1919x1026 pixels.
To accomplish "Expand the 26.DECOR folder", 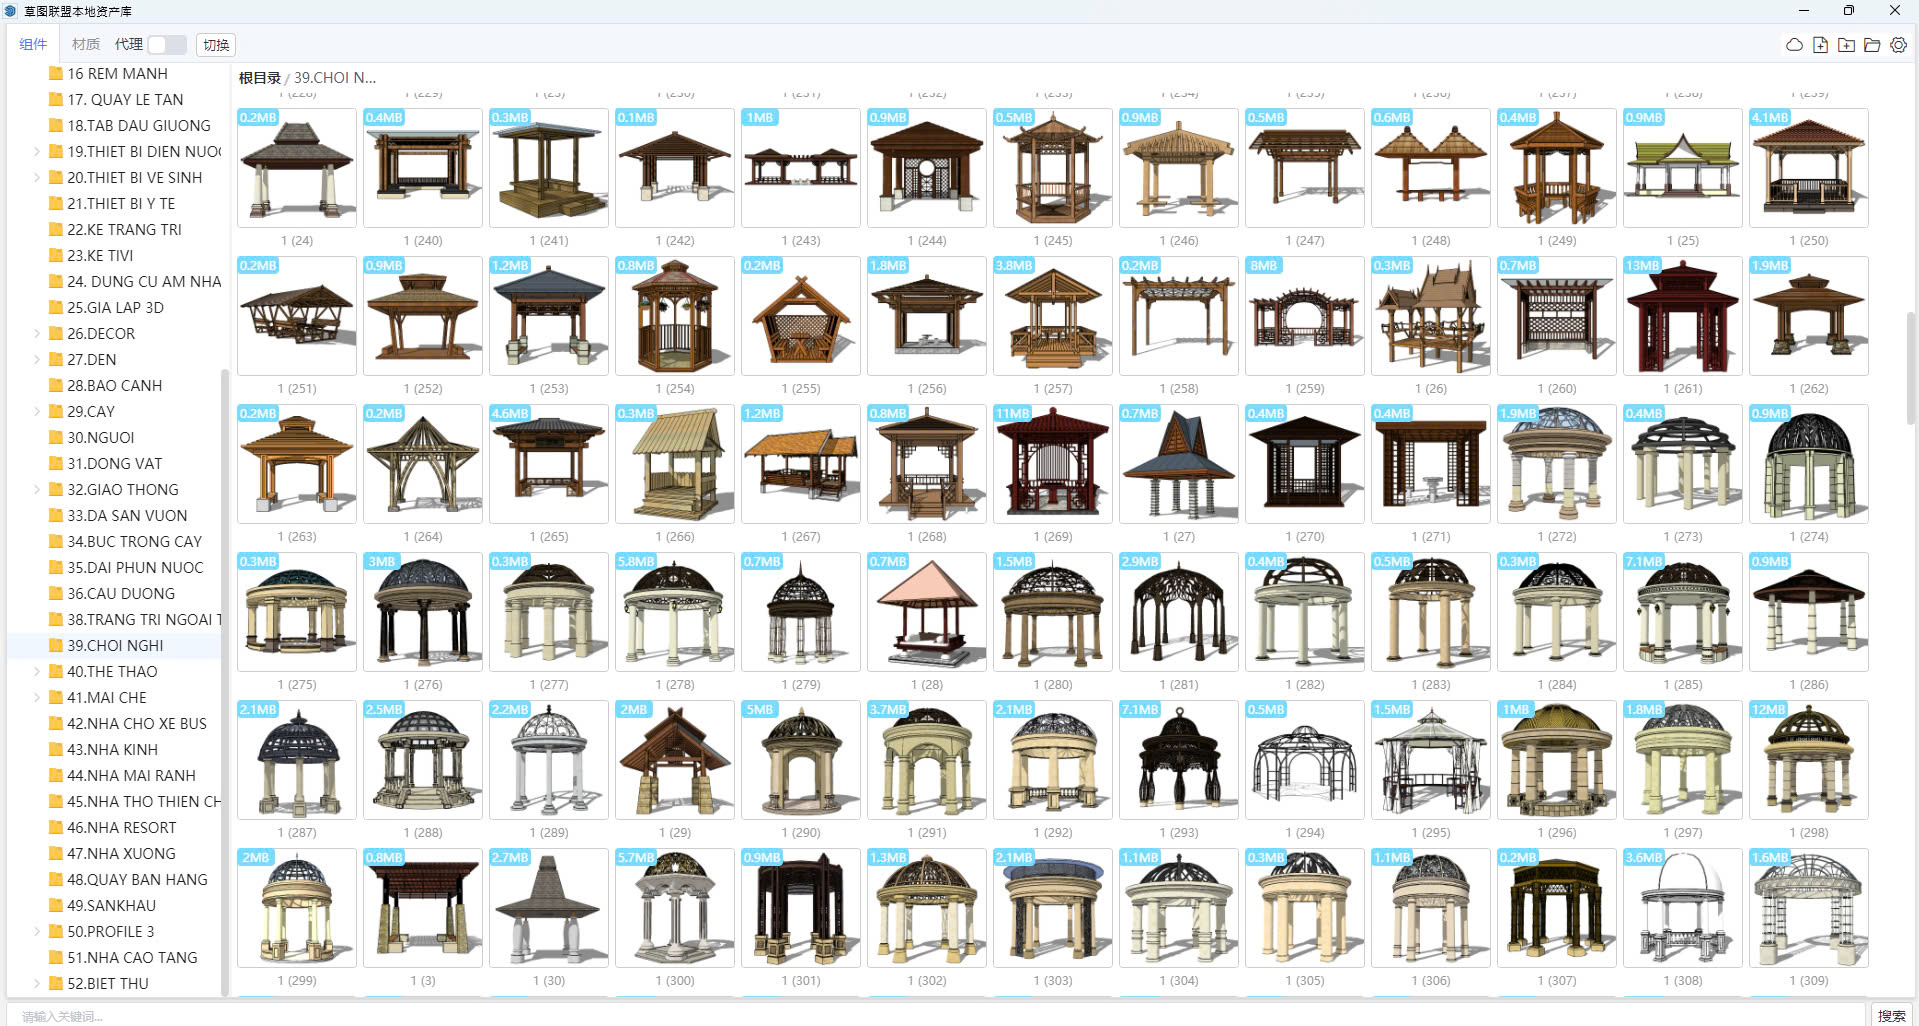I will point(37,334).
